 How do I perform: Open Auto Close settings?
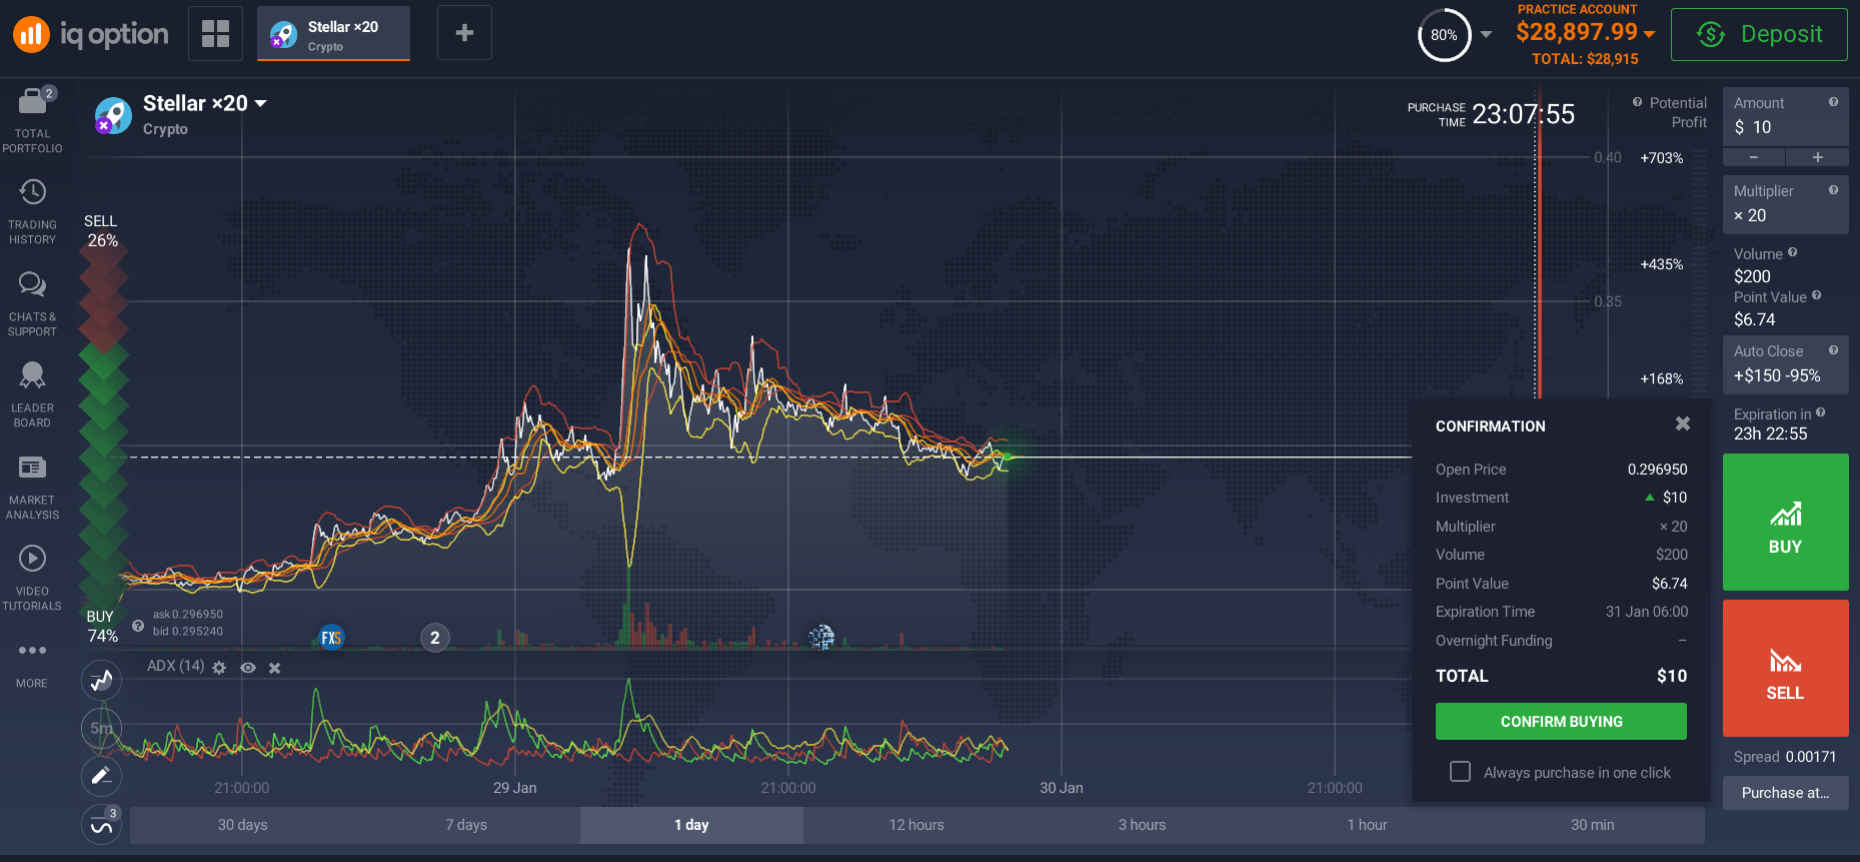pyautogui.click(x=1785, y=364)
